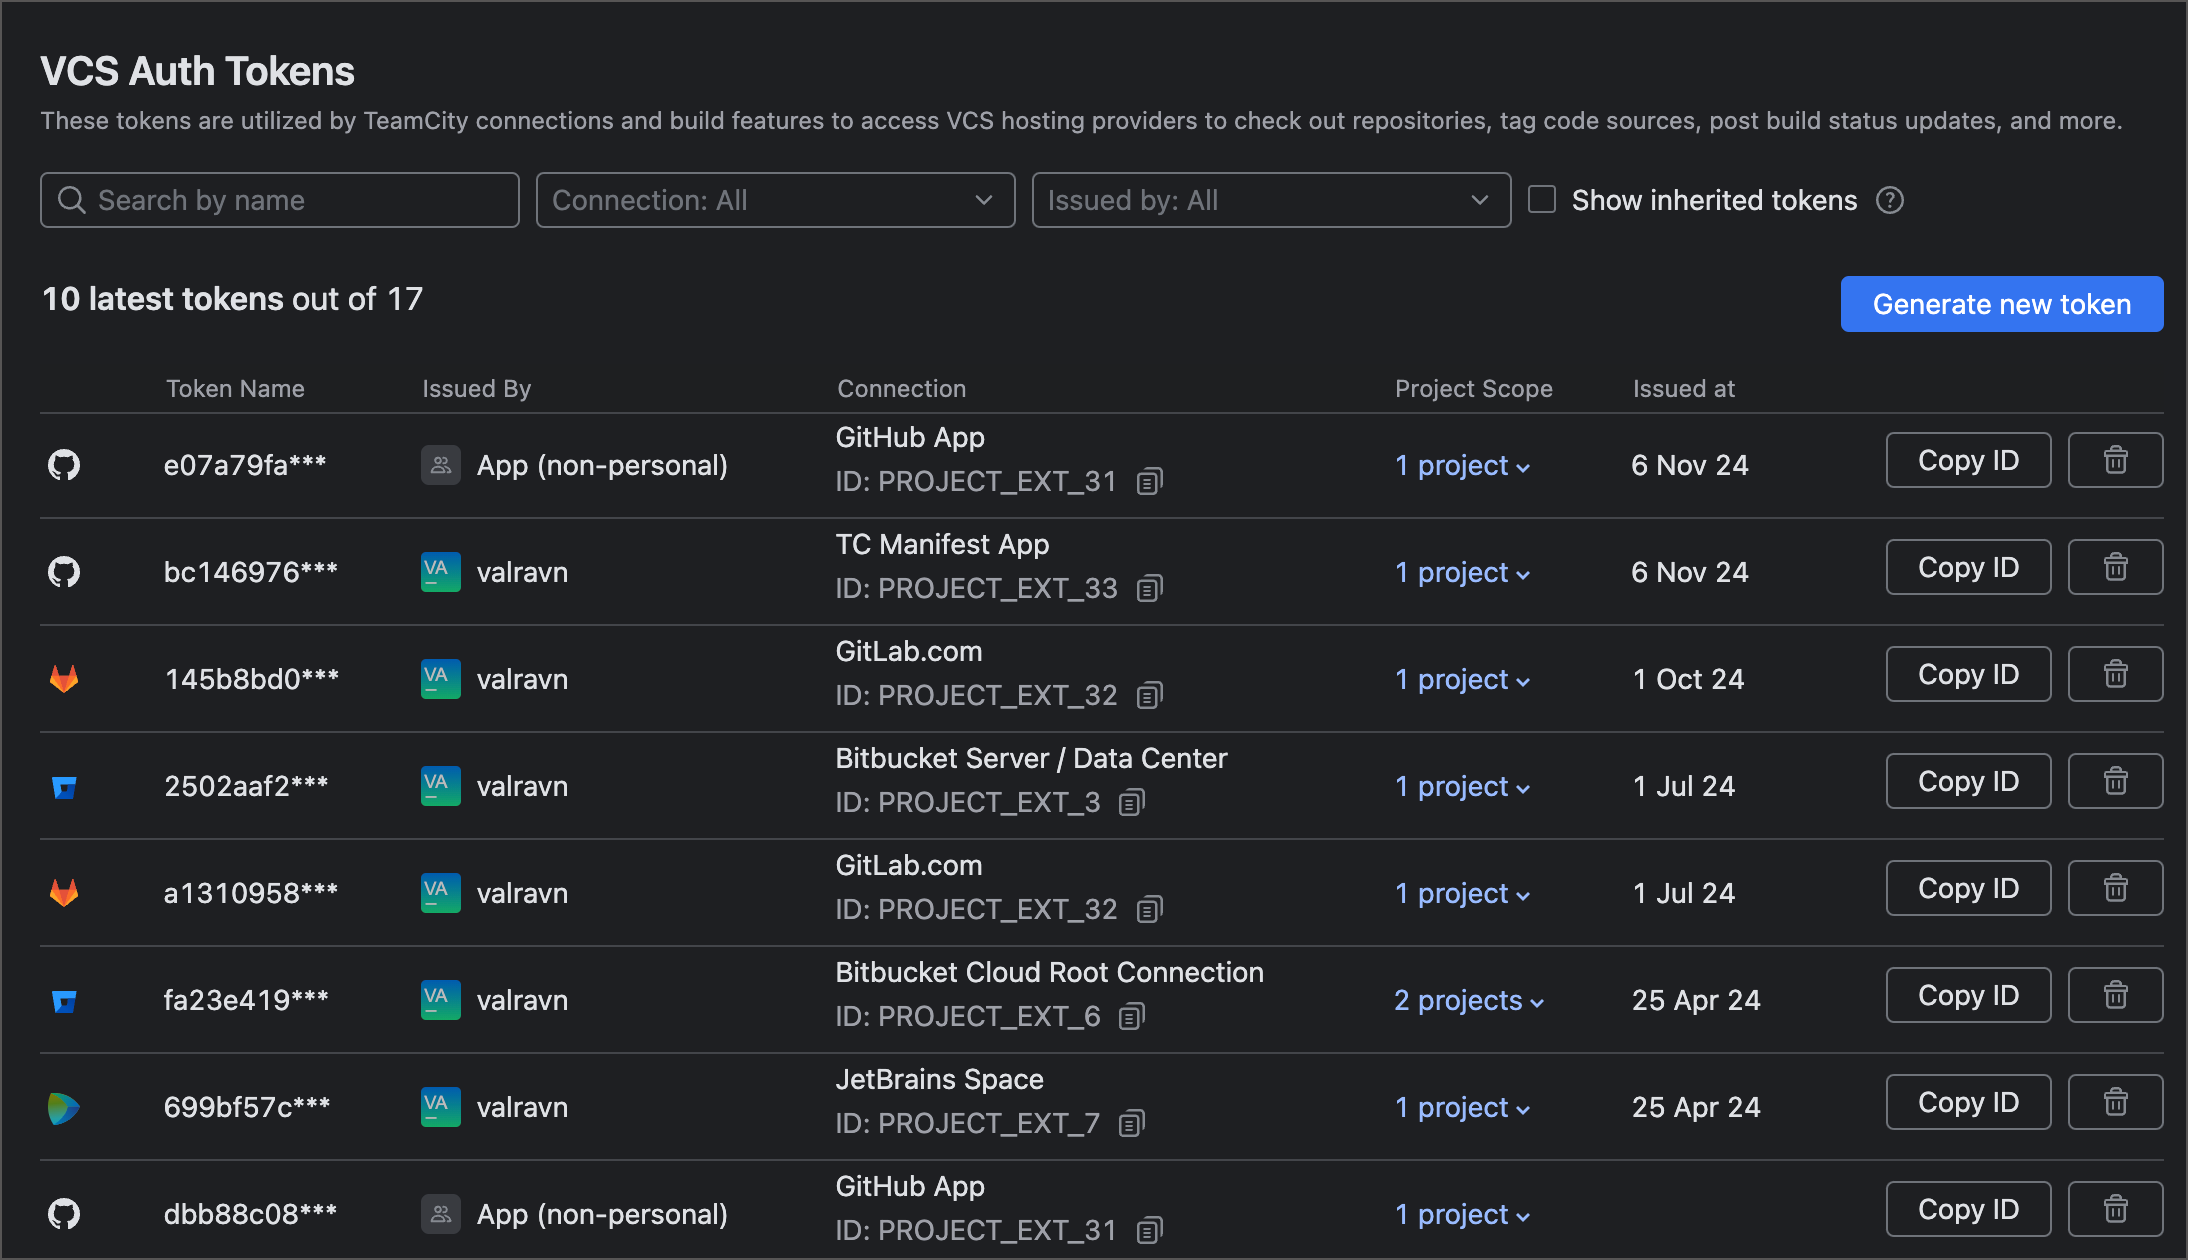Click help icon beside Show inherited tokens
2188x1260 pixels.
[1889, 200]
